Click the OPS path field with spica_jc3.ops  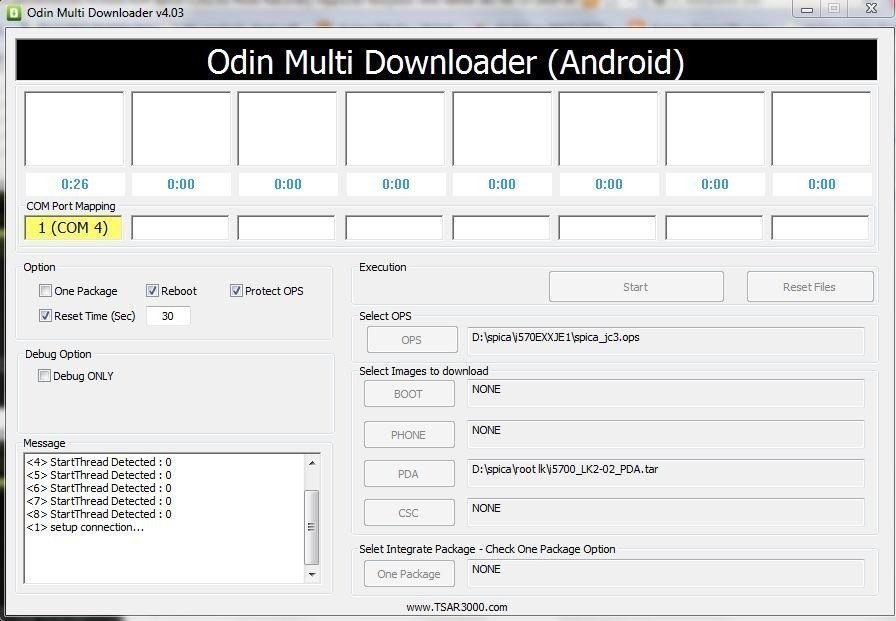[666, 341]
